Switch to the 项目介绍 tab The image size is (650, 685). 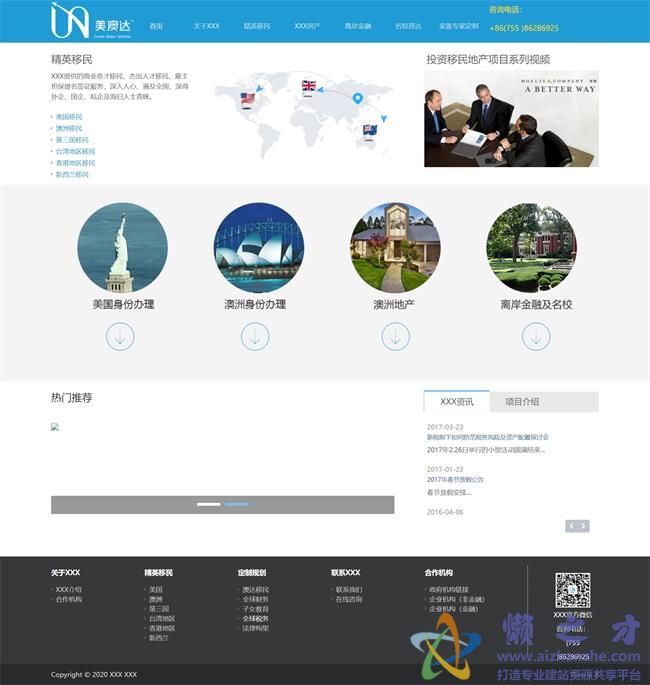tap(521, 401)
